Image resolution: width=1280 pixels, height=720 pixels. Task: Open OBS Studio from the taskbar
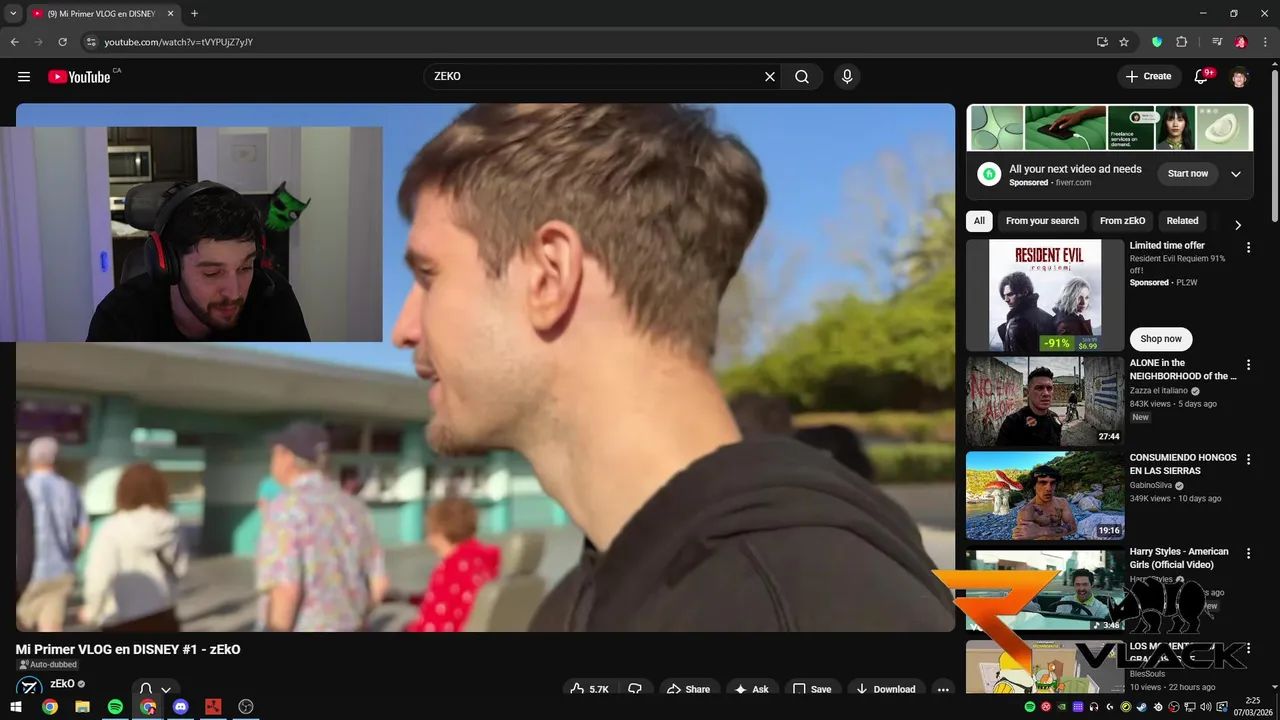pos(246,707)
